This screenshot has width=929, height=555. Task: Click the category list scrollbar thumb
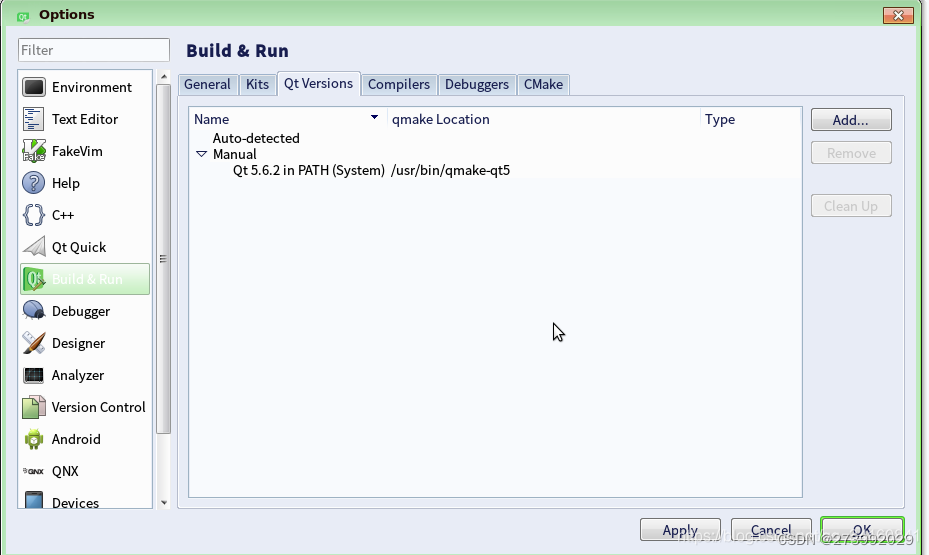tap(164, 259)
